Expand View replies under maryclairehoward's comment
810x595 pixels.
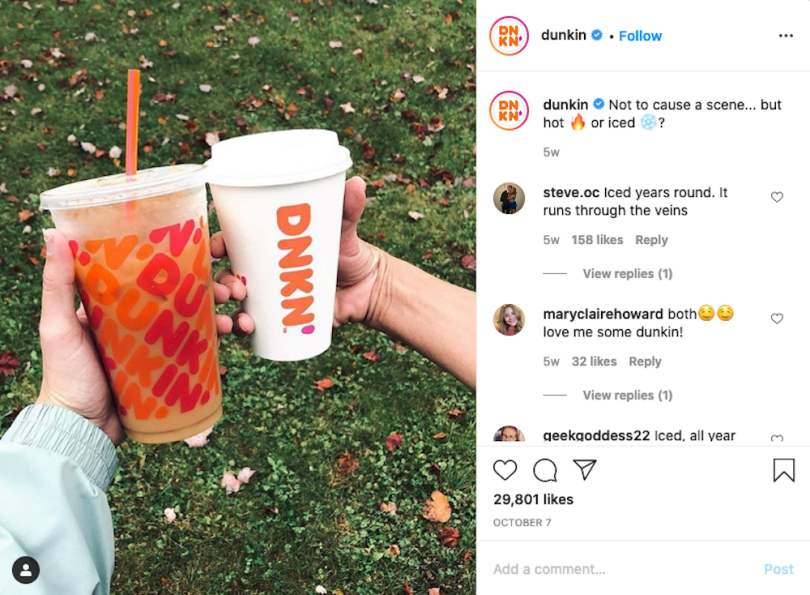[628, 395]
